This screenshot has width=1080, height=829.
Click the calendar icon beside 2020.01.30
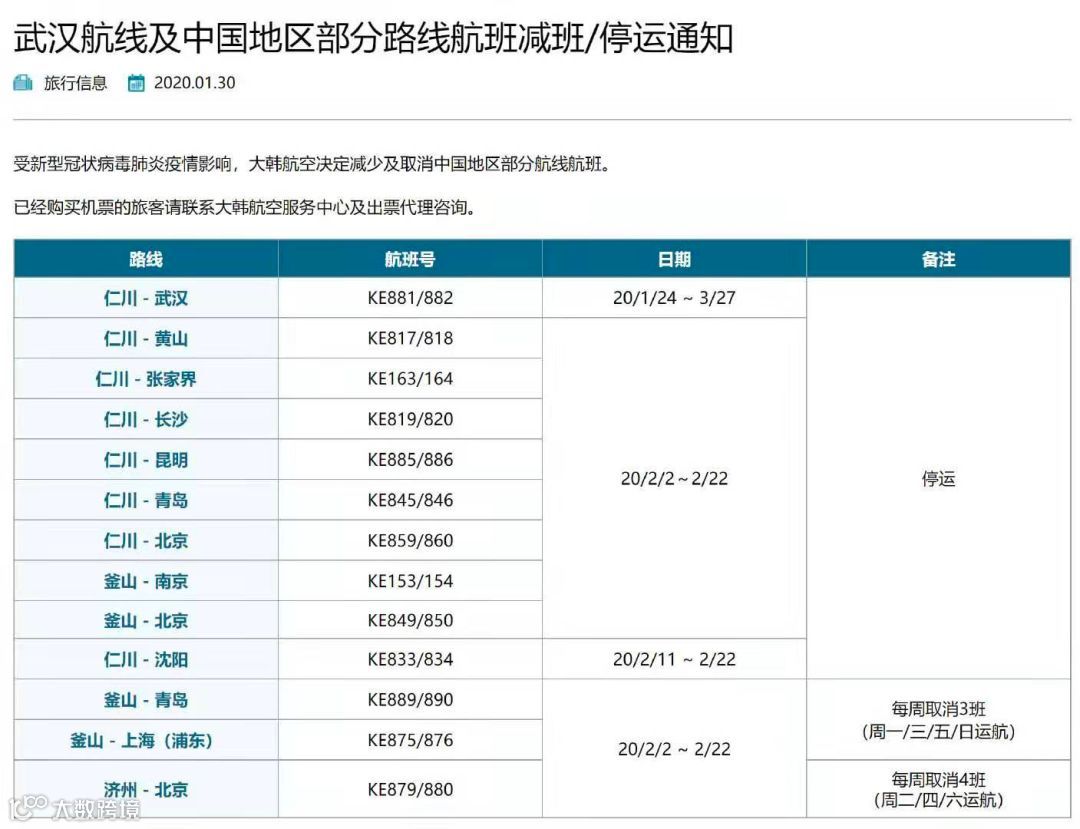(x=136, y=83)
